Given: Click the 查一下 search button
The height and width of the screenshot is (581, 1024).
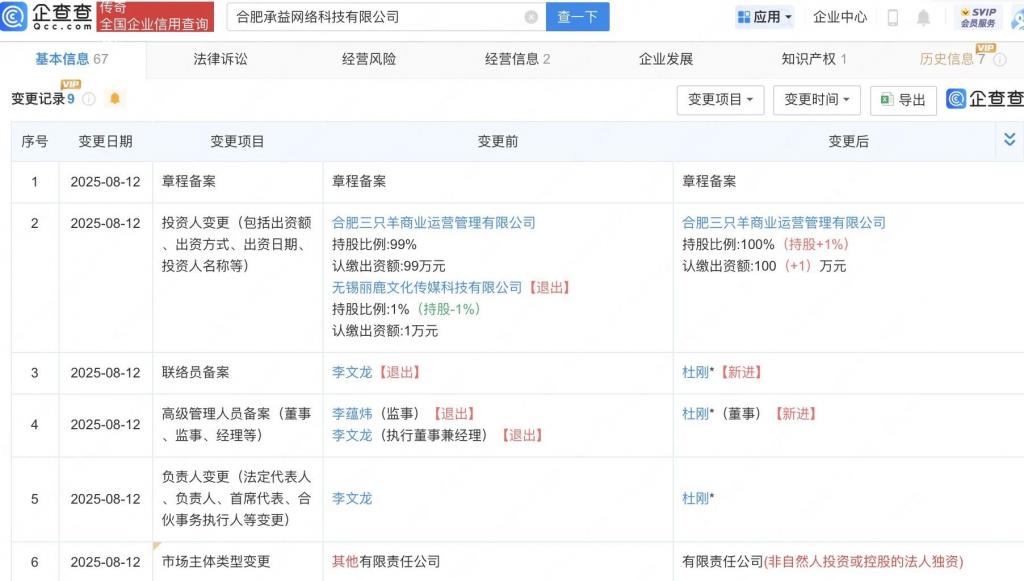Looking at the screenshot, I should coord(577,17).
